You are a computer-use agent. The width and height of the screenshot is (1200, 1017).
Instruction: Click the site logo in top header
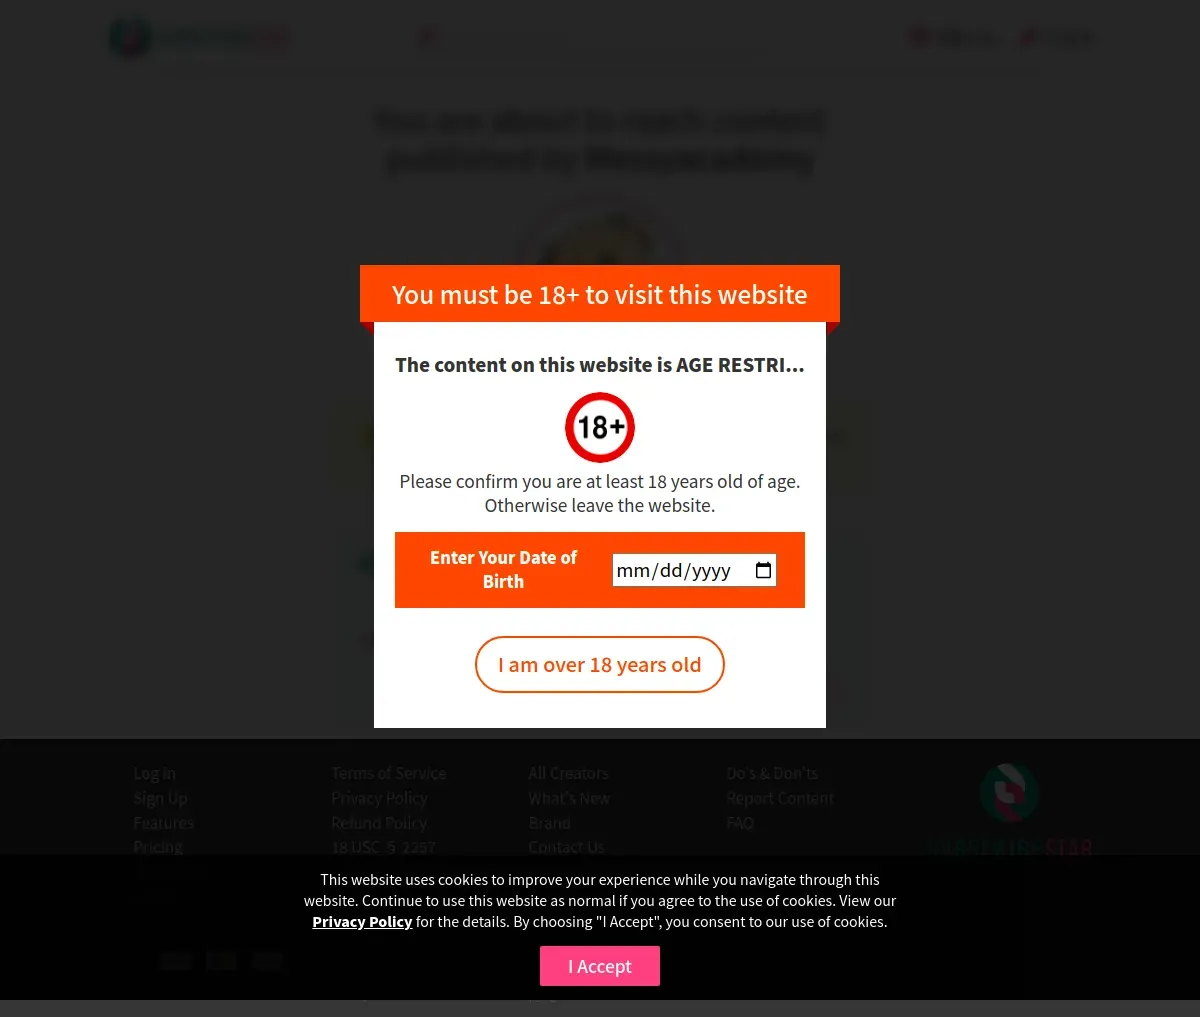click(198, 38)
